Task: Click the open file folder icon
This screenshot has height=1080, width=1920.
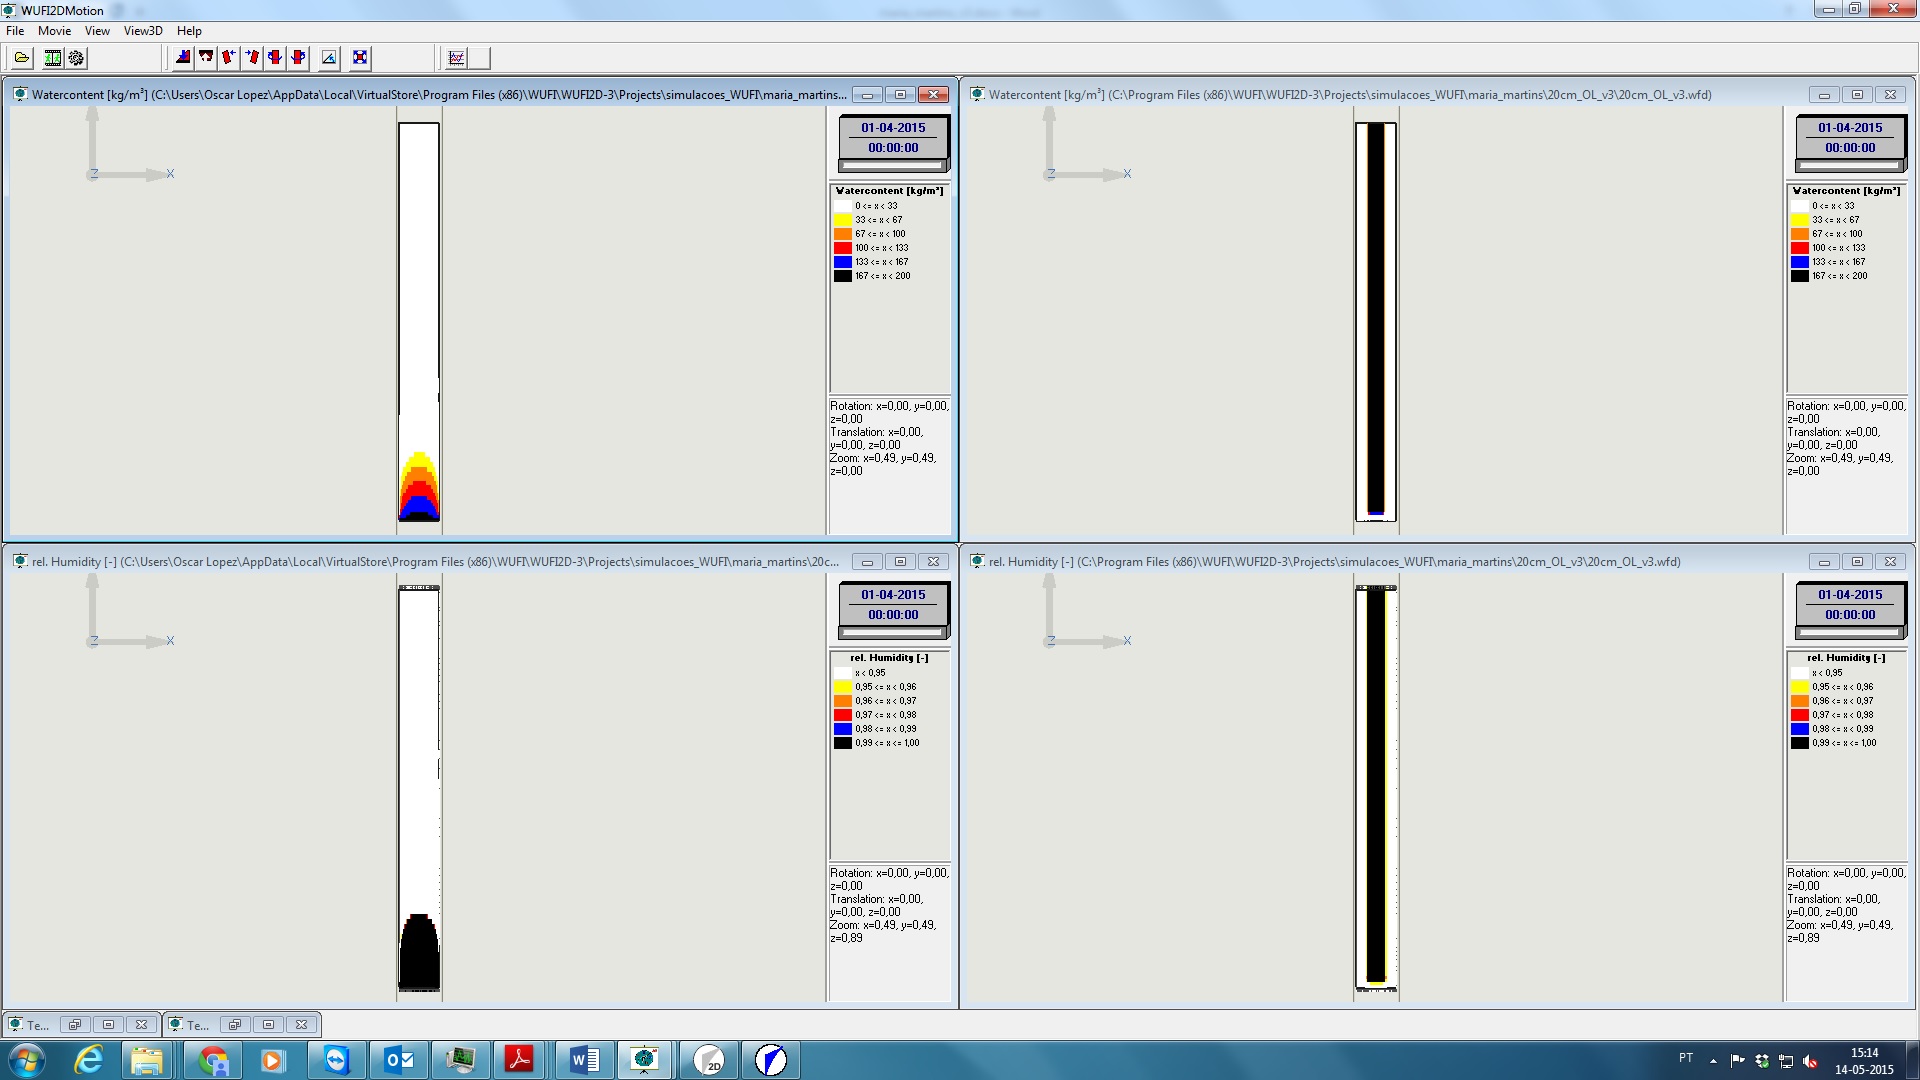Action: tap(21, 58)
